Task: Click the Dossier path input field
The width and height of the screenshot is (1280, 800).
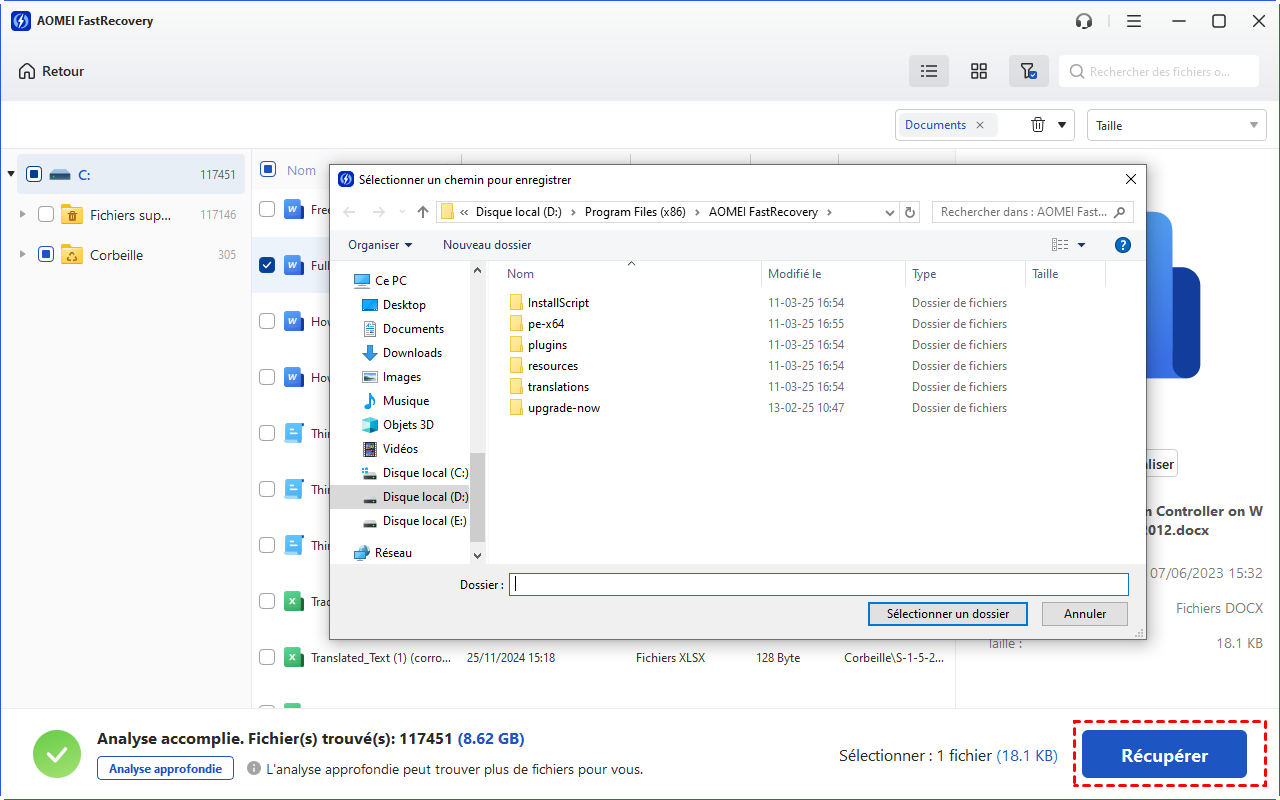Action: tap(819, 585)
